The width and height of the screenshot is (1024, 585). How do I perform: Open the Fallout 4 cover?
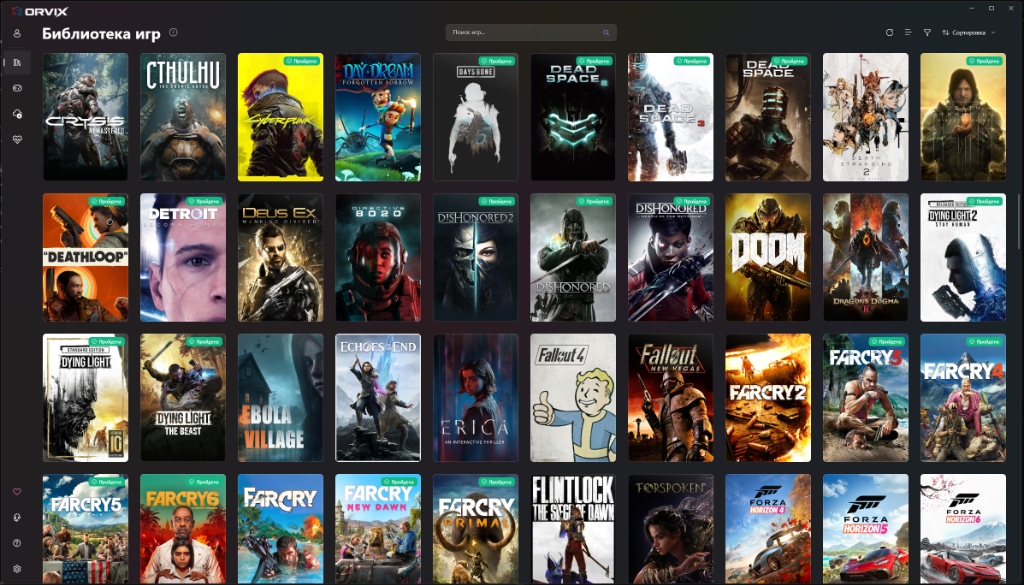tap(573, 398)
